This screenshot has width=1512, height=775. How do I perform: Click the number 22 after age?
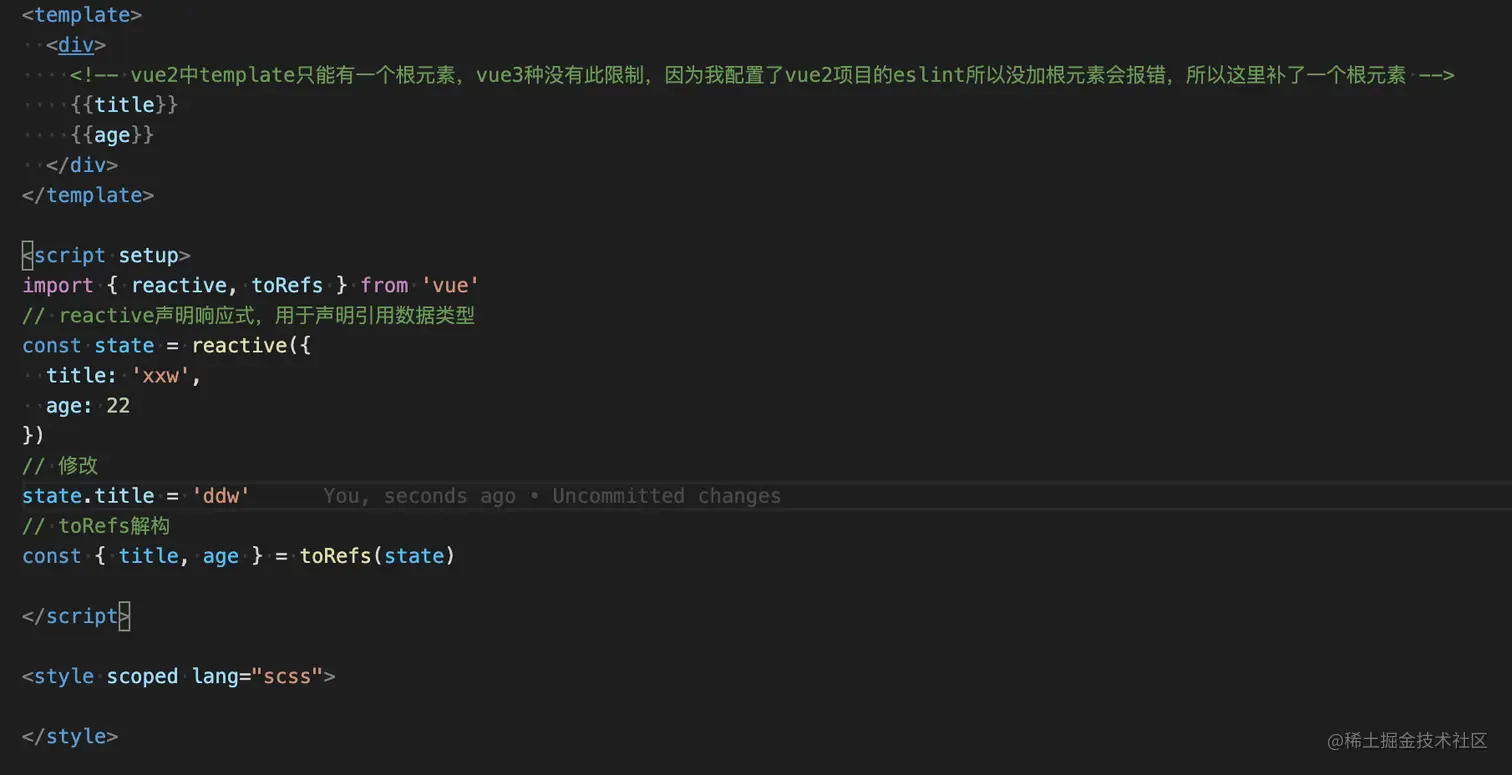pos(118,405)
